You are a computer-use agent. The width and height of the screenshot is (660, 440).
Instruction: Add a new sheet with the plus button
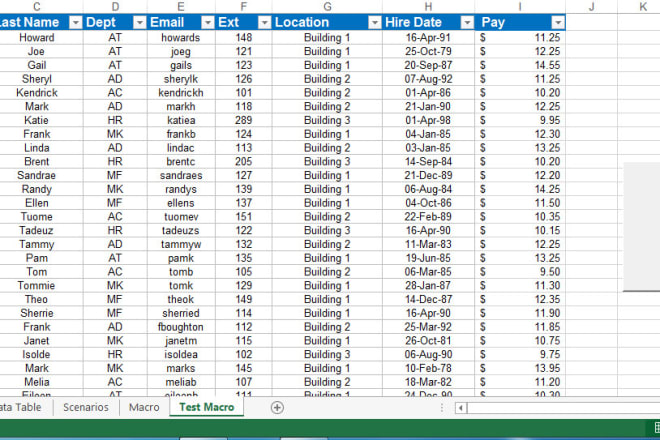(x=278, y=407)
